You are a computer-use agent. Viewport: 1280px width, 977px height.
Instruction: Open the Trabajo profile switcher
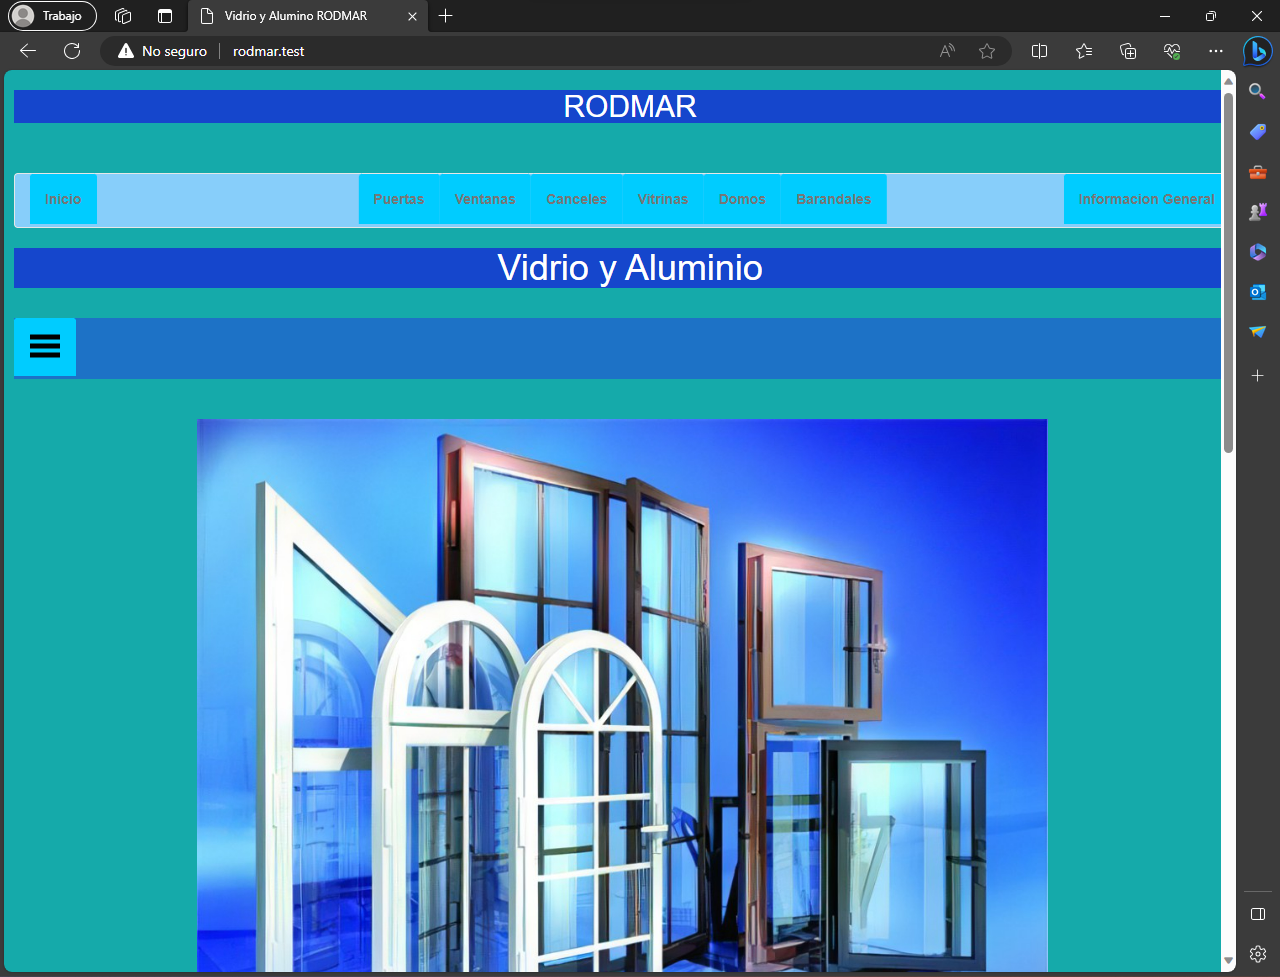(52, 16)
